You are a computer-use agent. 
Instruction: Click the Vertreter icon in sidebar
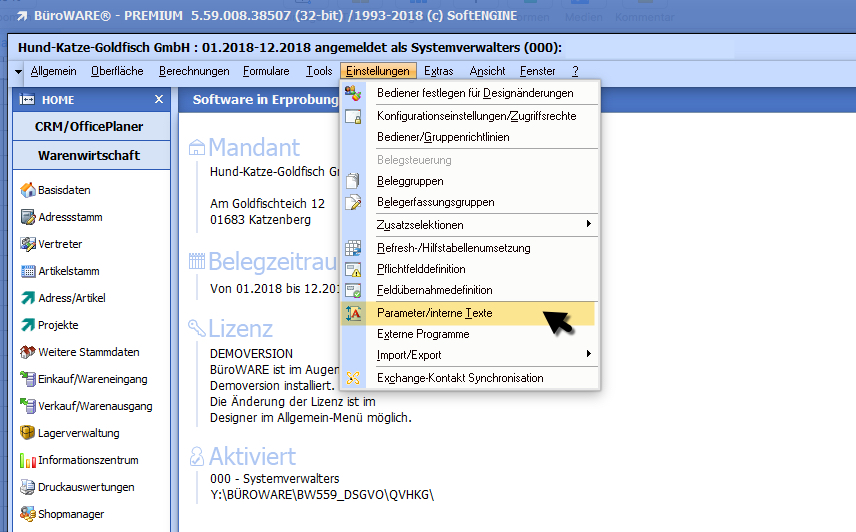[27, 244]
